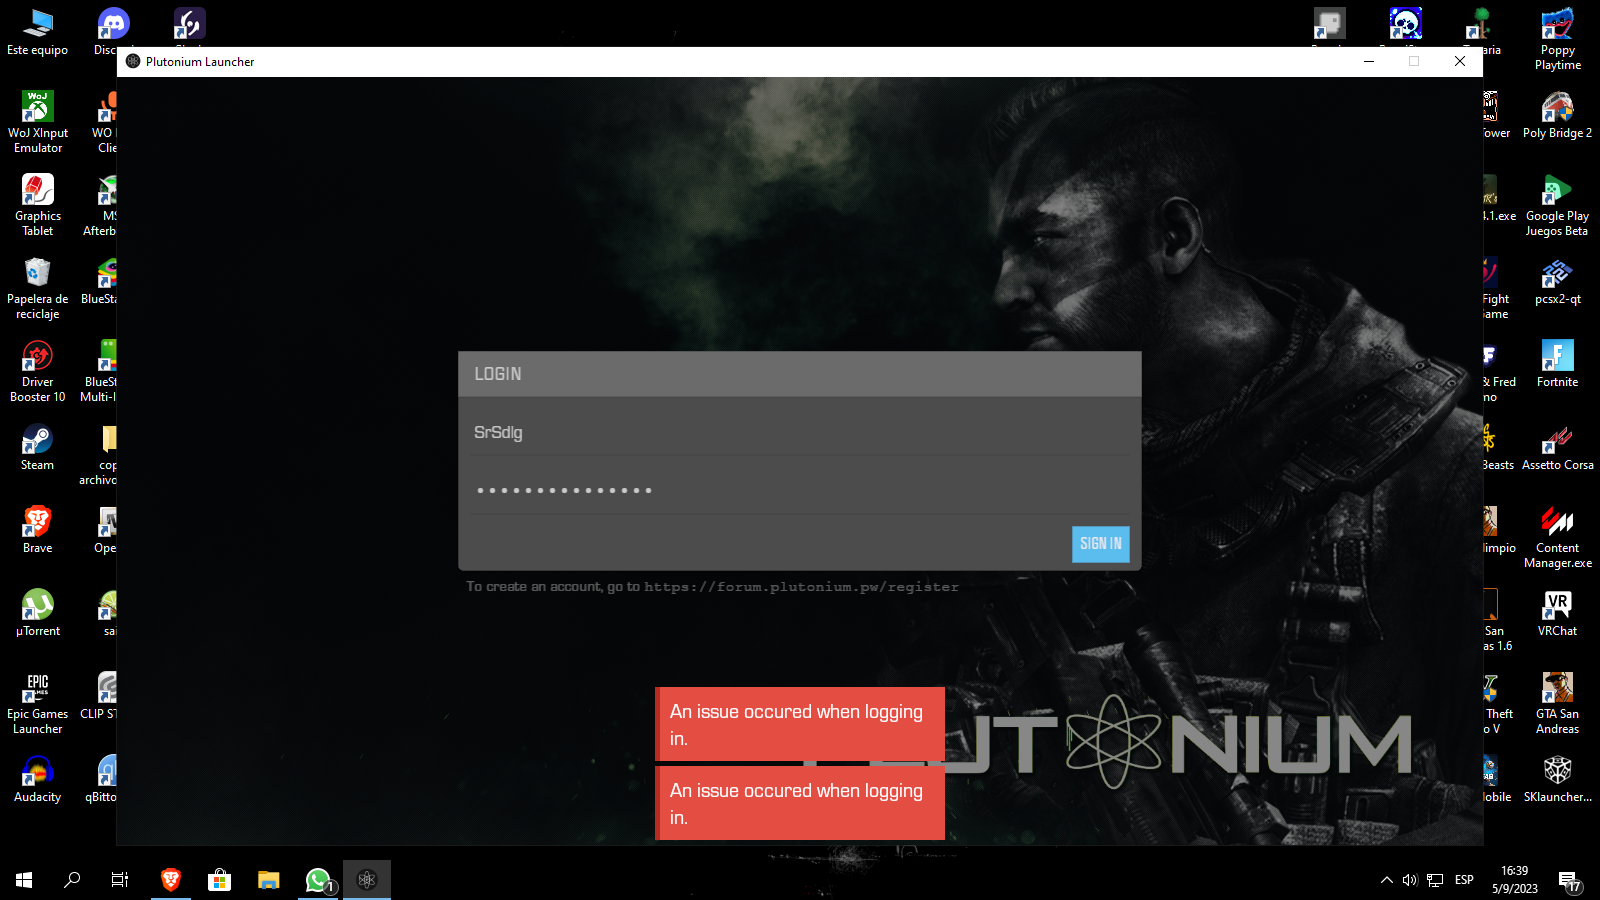
Task: Dismiss the lower red login error notification
Action: tap(800, 803)
